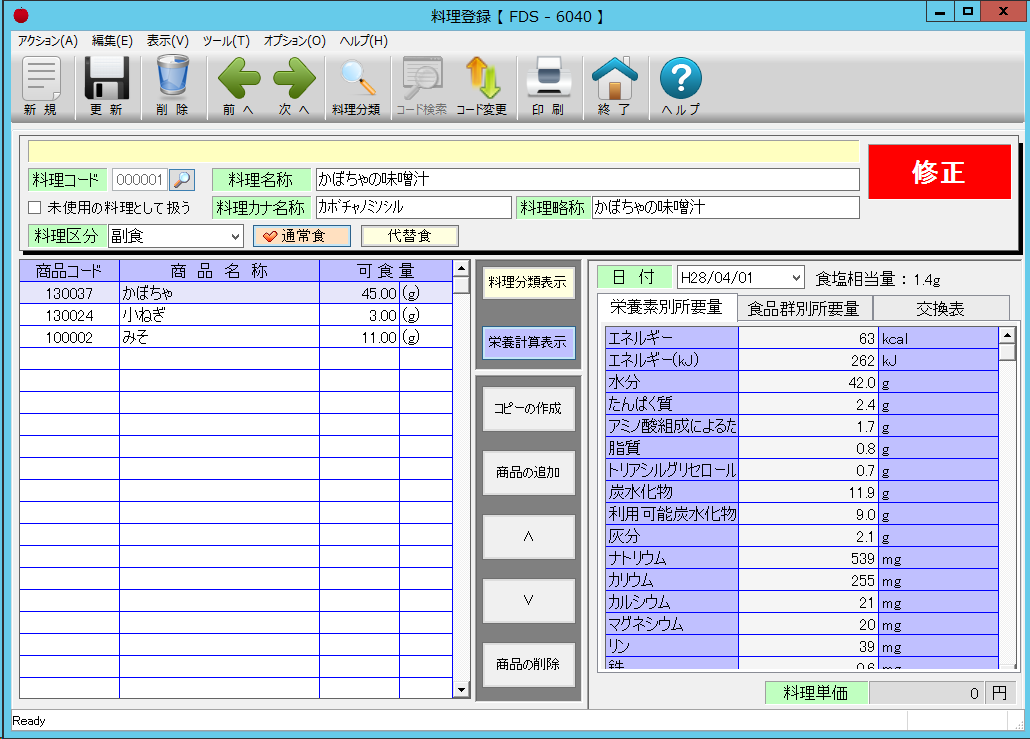
Task: Go to previous record with 前へ arrow
Action: coord(238,86)
